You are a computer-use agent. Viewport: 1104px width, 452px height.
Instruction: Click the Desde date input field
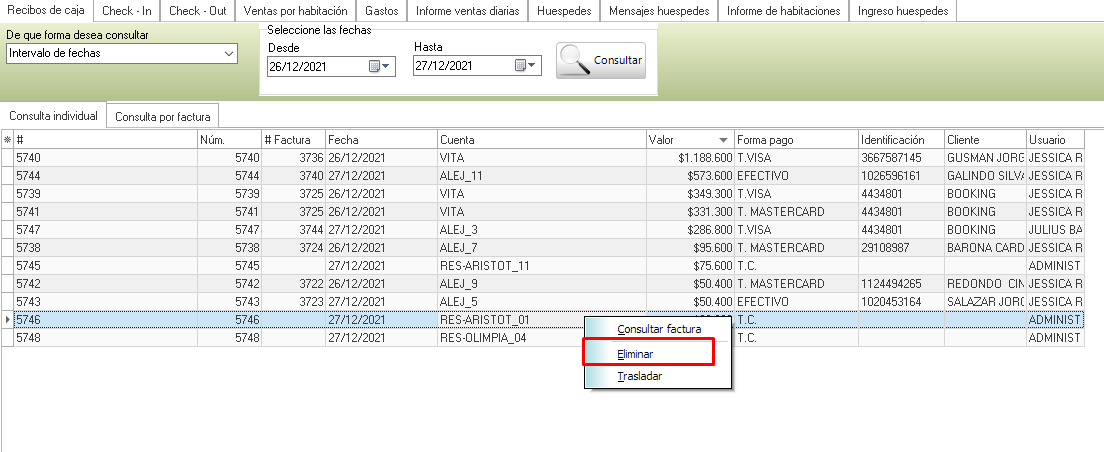(x=317, y=67)
